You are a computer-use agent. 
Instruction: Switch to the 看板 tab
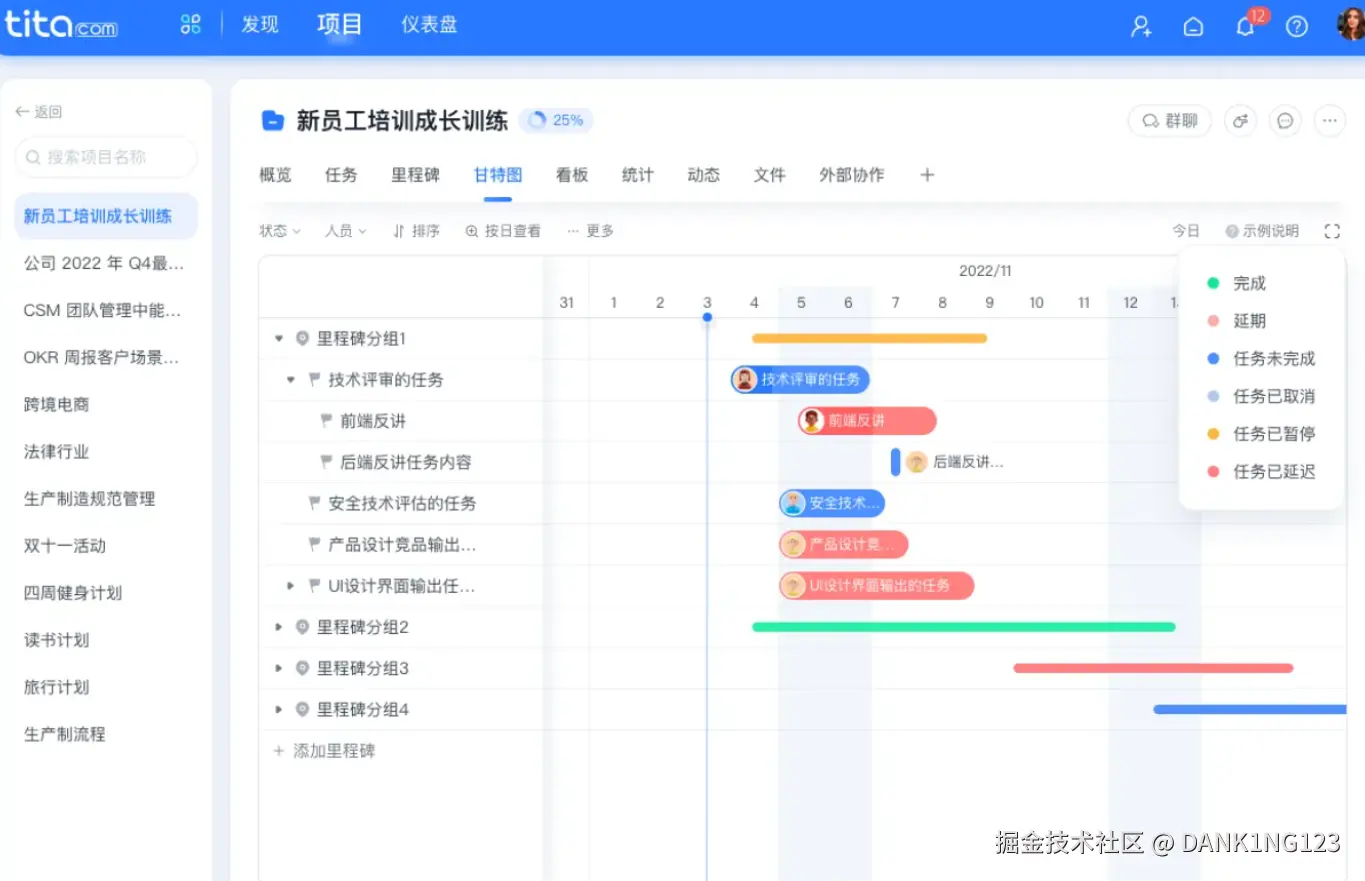(571, 174)
